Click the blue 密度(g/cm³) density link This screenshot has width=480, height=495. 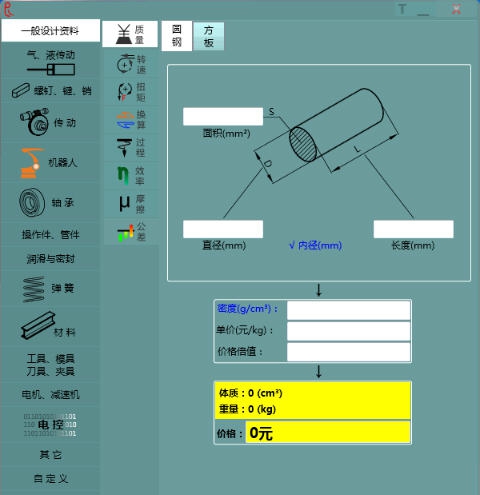(x=247, y=309)
